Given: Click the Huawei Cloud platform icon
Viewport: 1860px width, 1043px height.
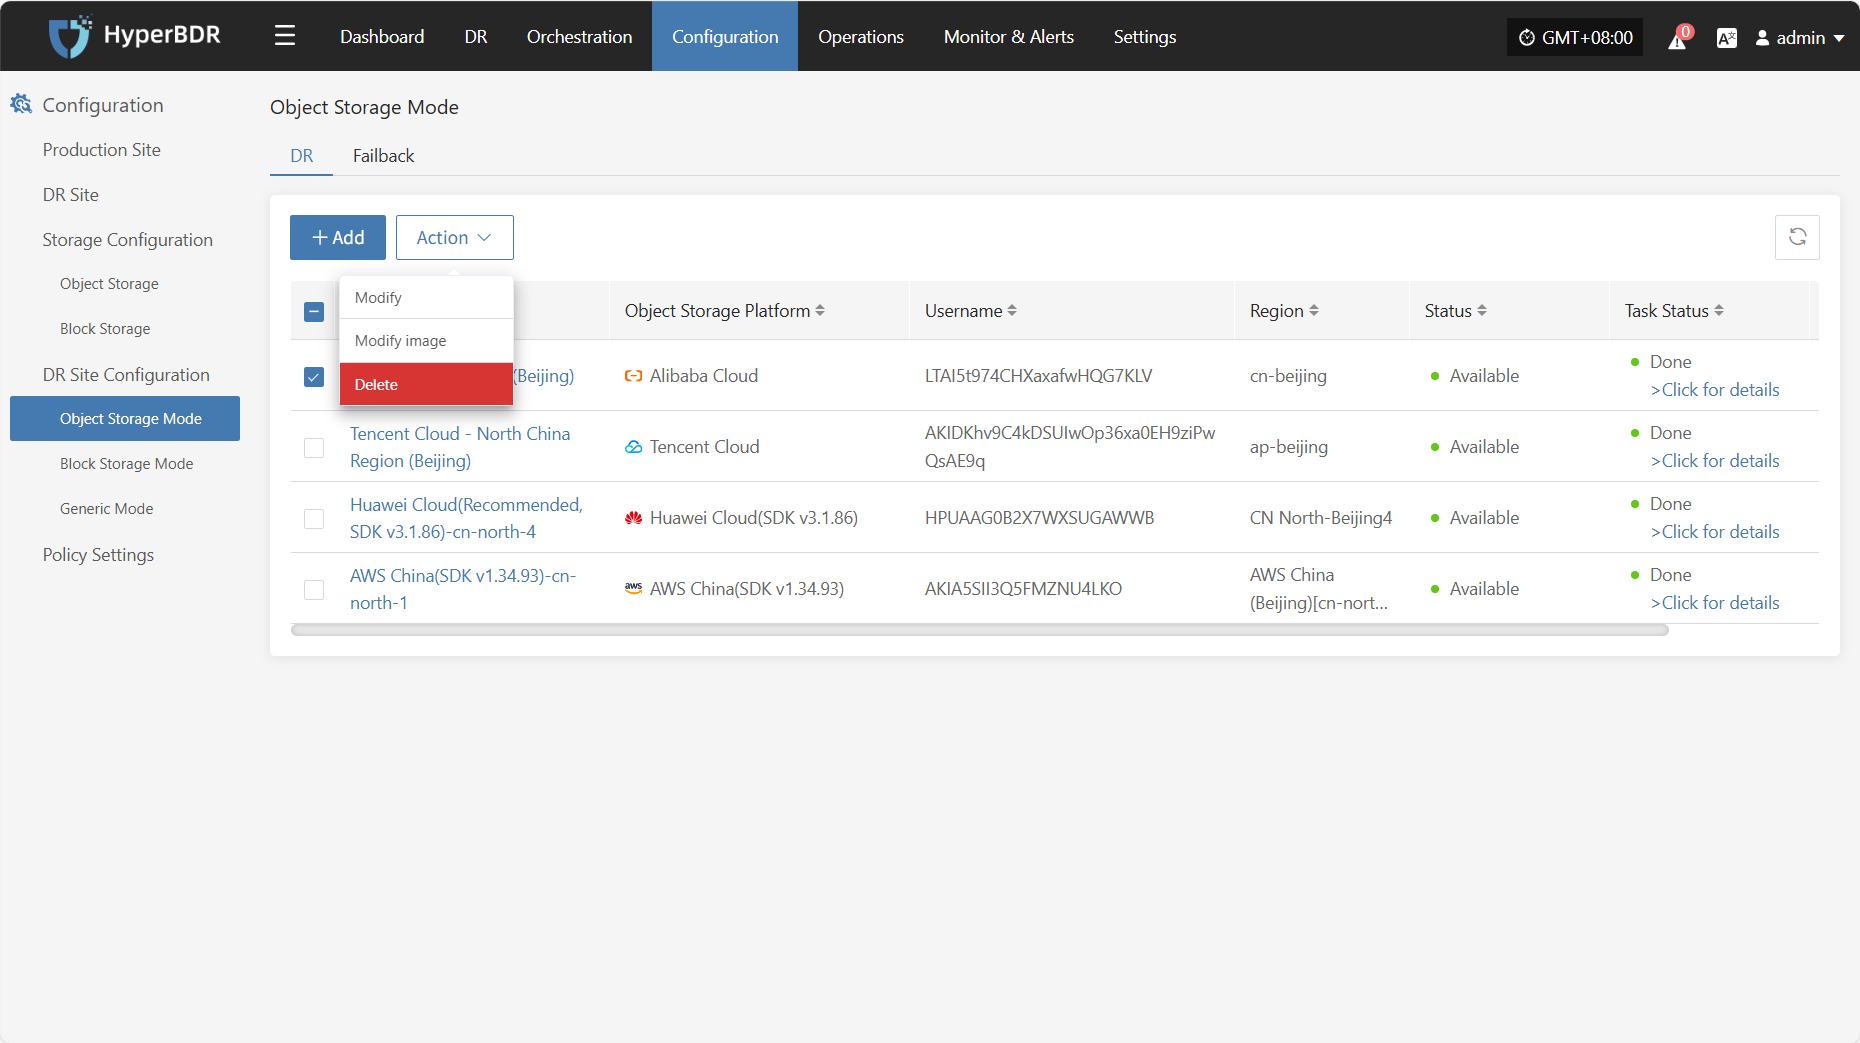Looking at the screenshot, I should click(x=633, y=518).
